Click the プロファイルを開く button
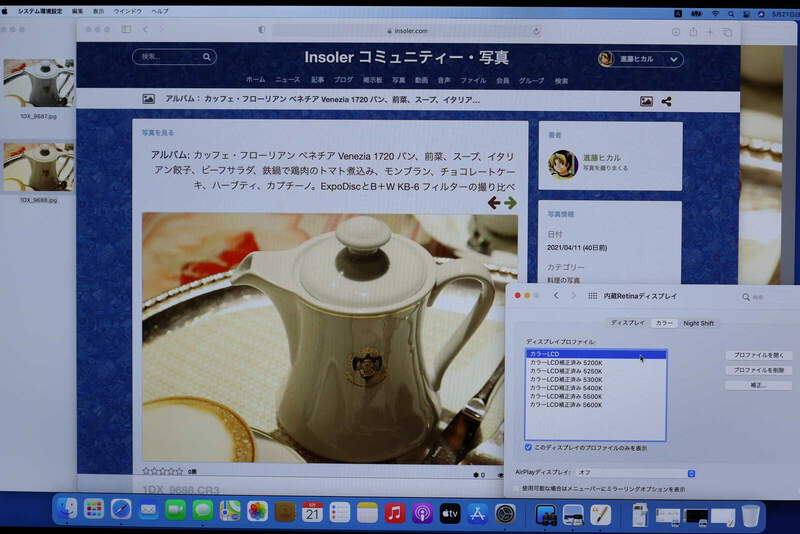The width and height of the screenshot is (800, 534). (756, 355)
